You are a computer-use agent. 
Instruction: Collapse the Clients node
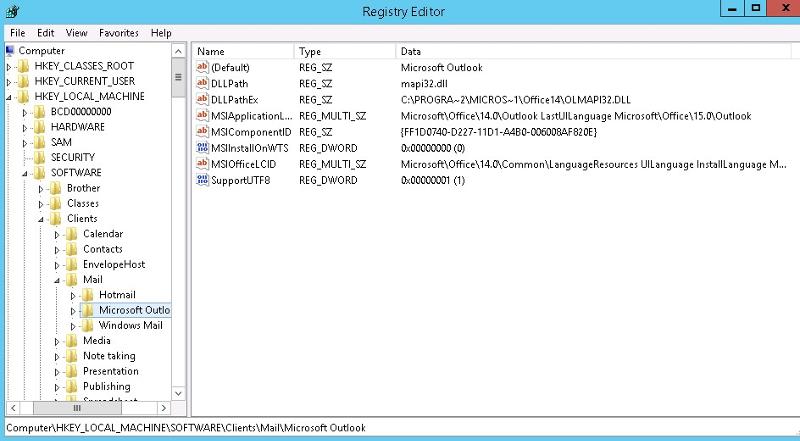point(41,219)
